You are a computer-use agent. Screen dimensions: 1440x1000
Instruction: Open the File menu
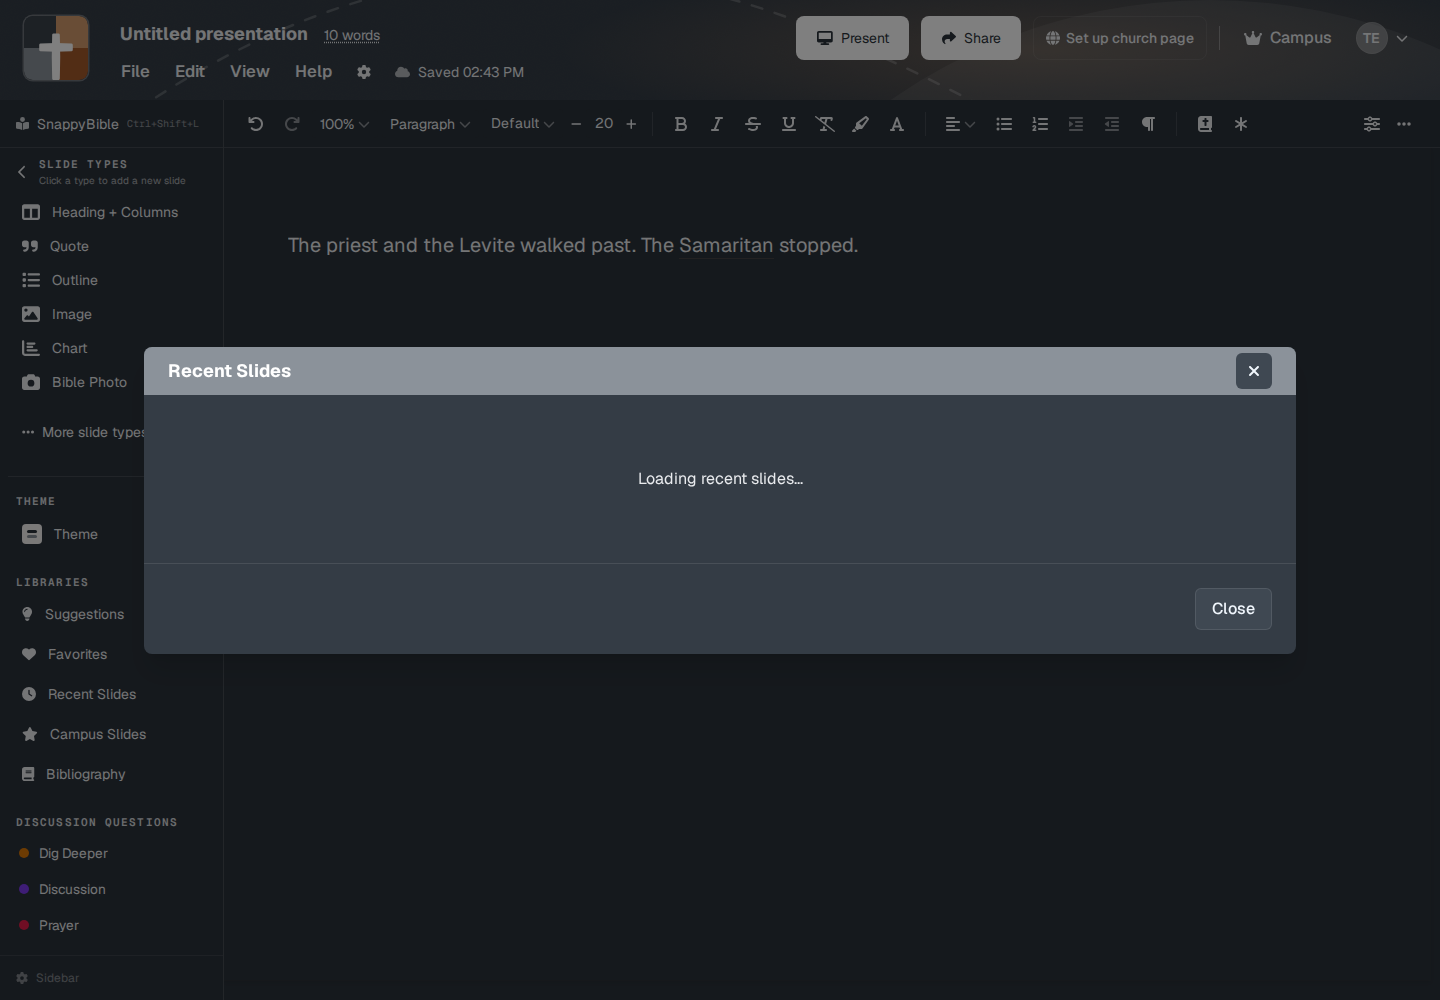(135, 72)
